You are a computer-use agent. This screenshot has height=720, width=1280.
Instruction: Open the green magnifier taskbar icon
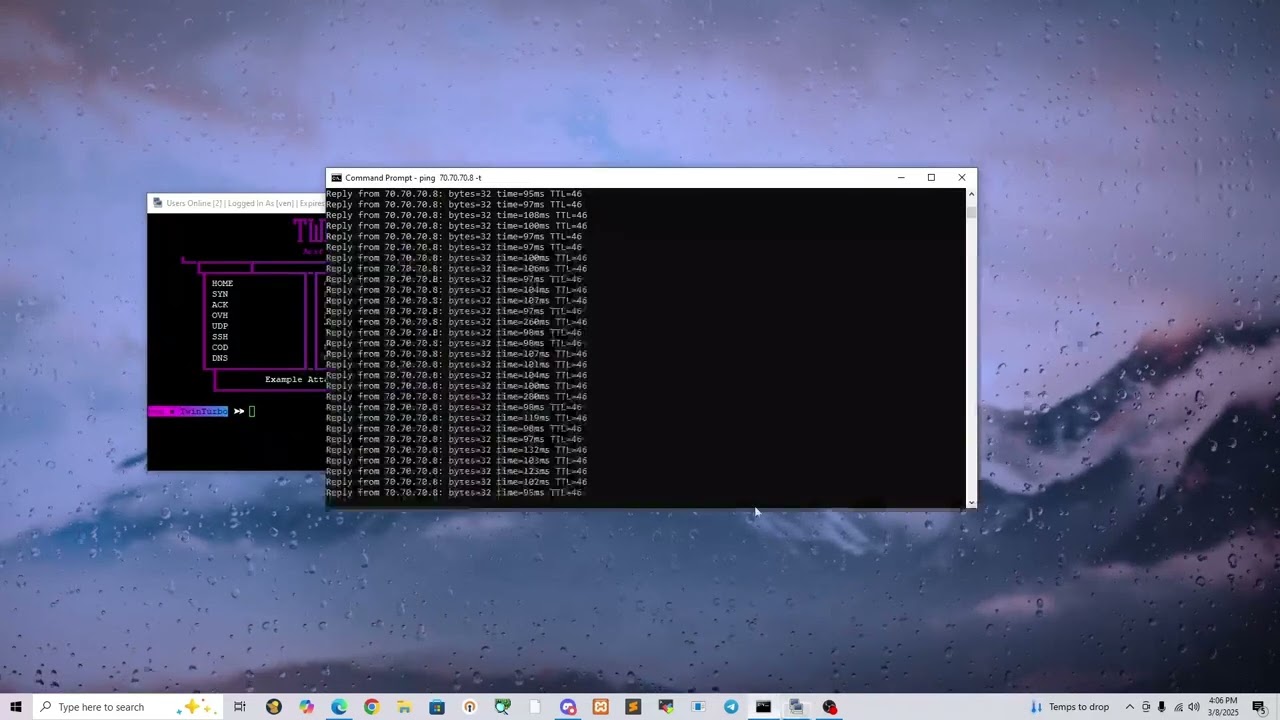502,707
